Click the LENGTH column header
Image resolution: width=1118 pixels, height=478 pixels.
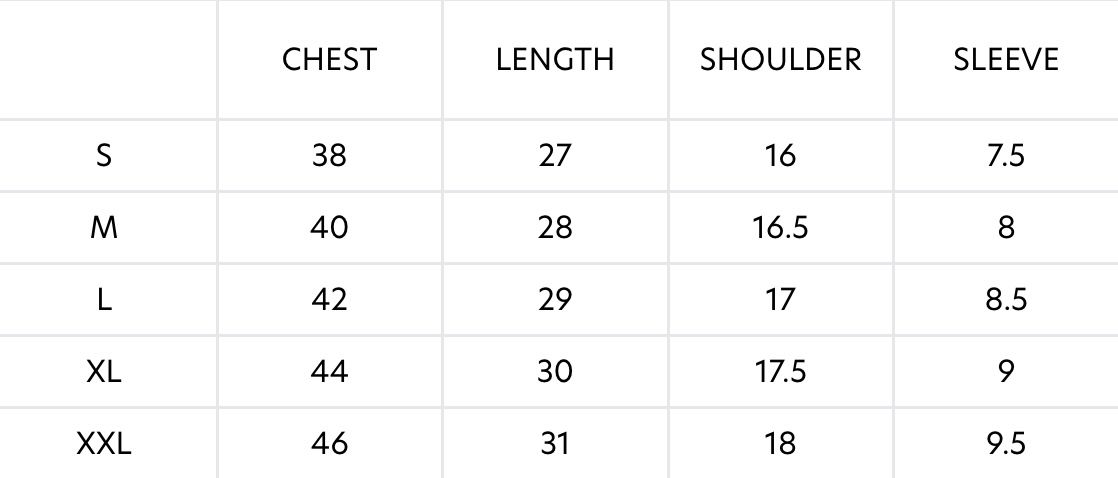pyautogui.click(x=555, y=60)
